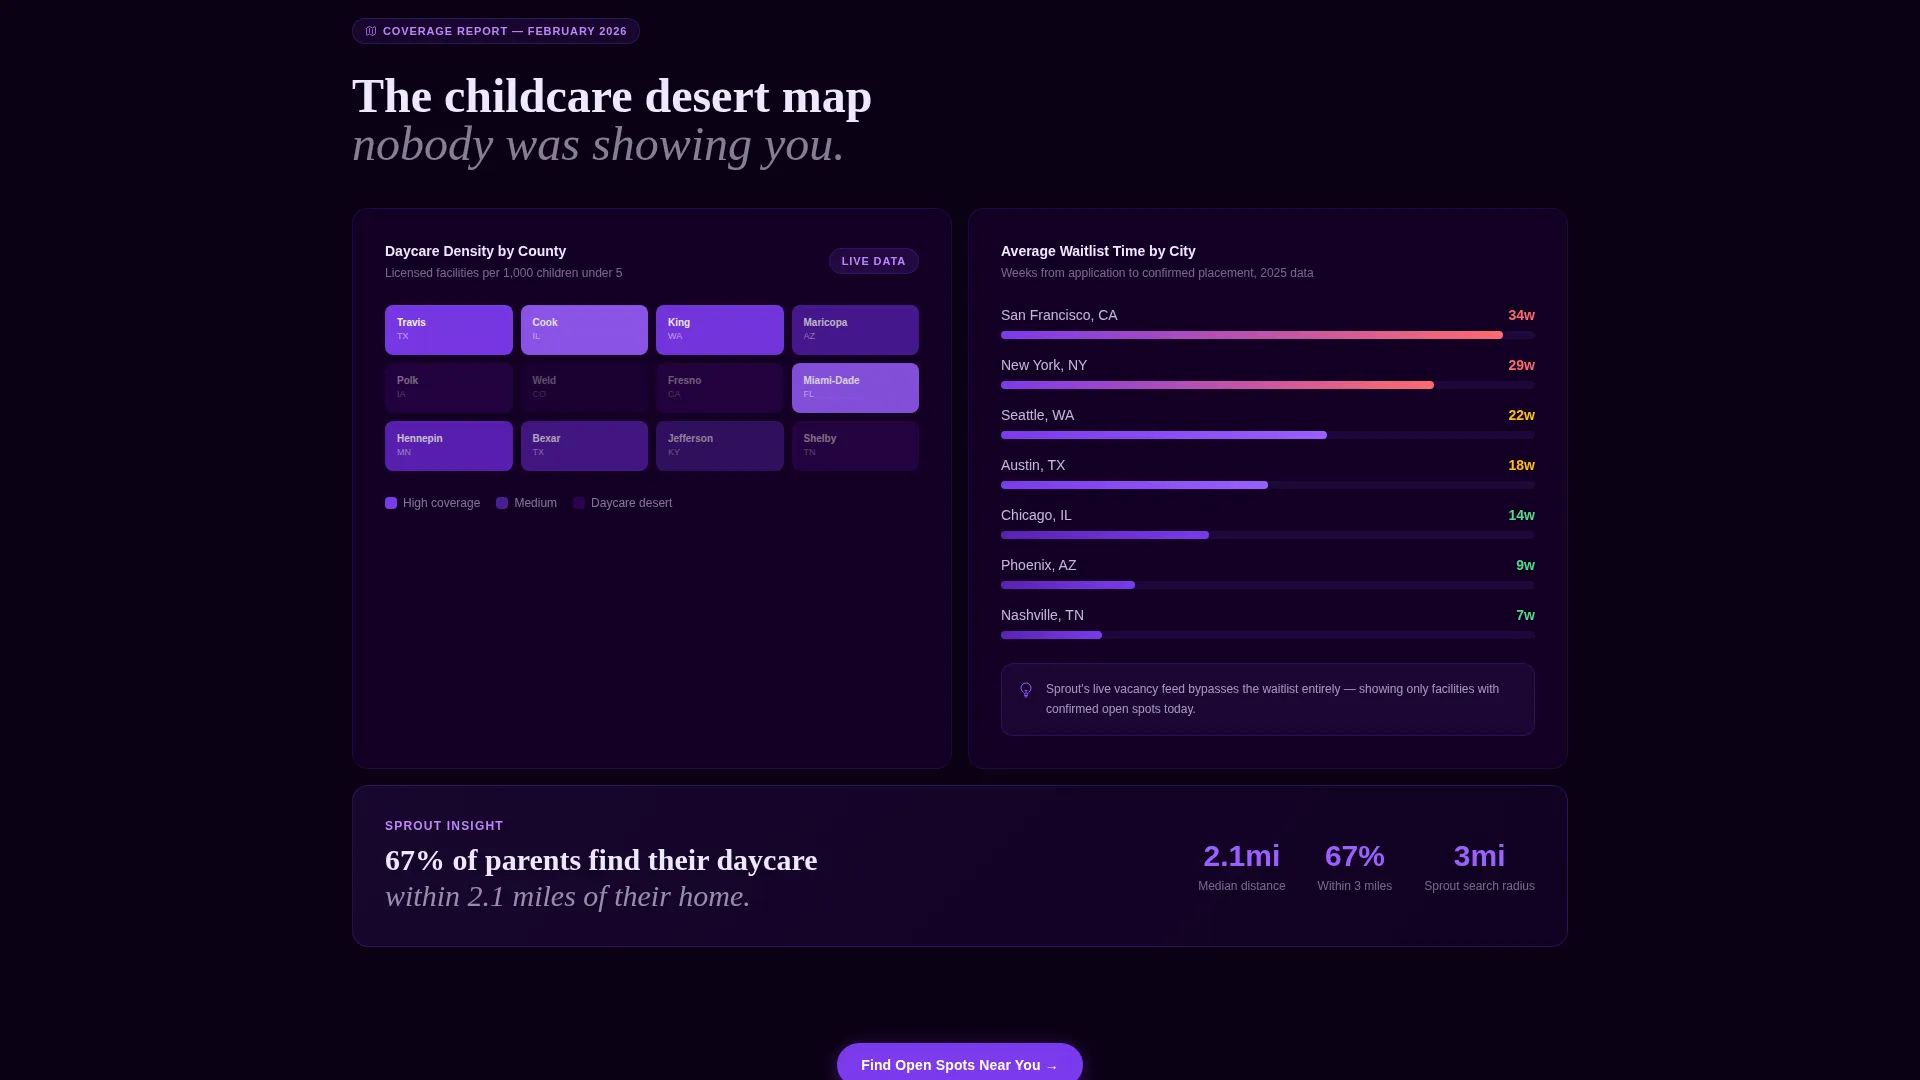Click the 18w value for Austin
The image size is (1920, 1080).
[1521, 465]
